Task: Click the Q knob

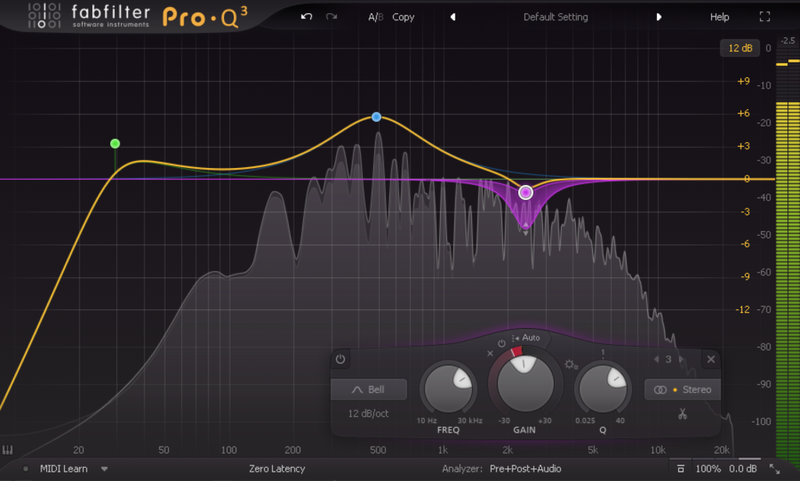Action: coord(603,388)
